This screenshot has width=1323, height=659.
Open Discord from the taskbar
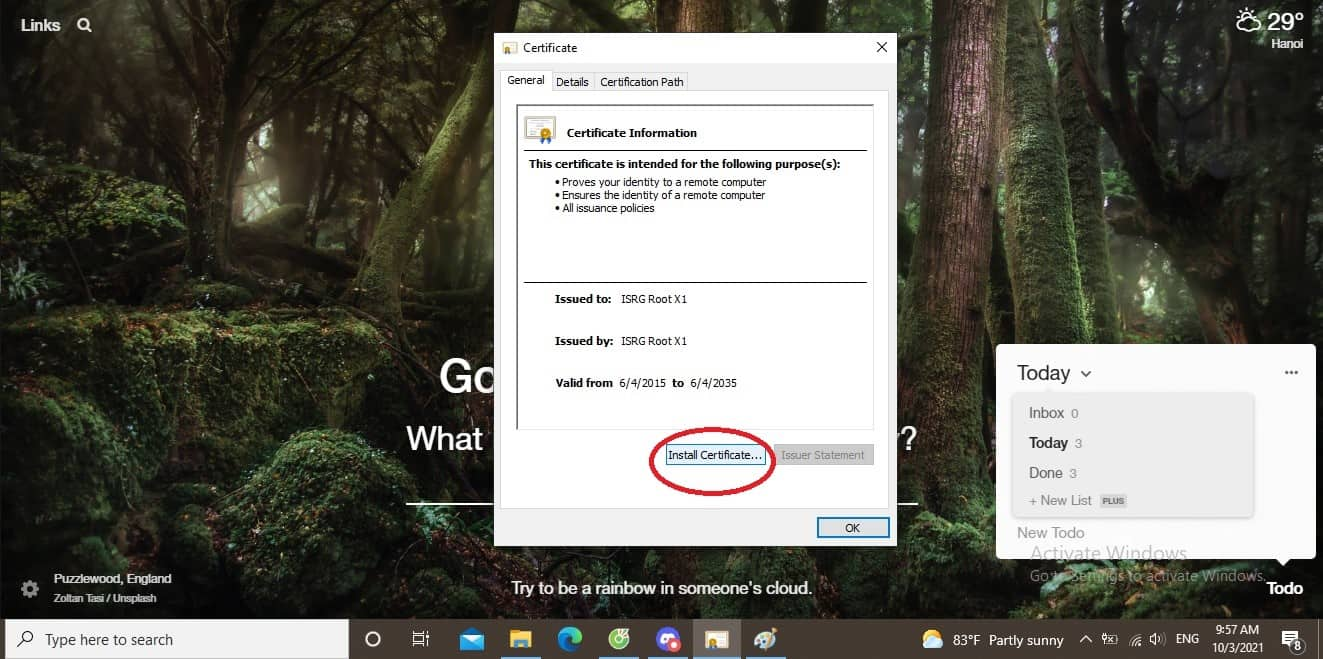tap(667, 639)
